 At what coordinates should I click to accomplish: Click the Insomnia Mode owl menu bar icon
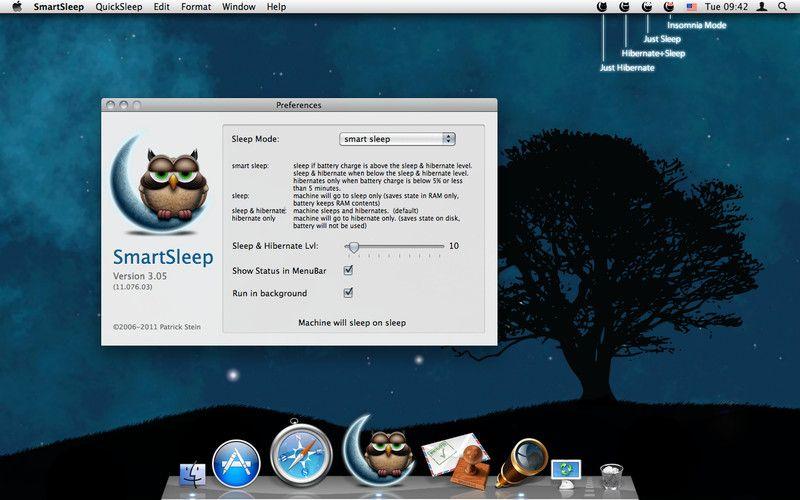(669, 7)
